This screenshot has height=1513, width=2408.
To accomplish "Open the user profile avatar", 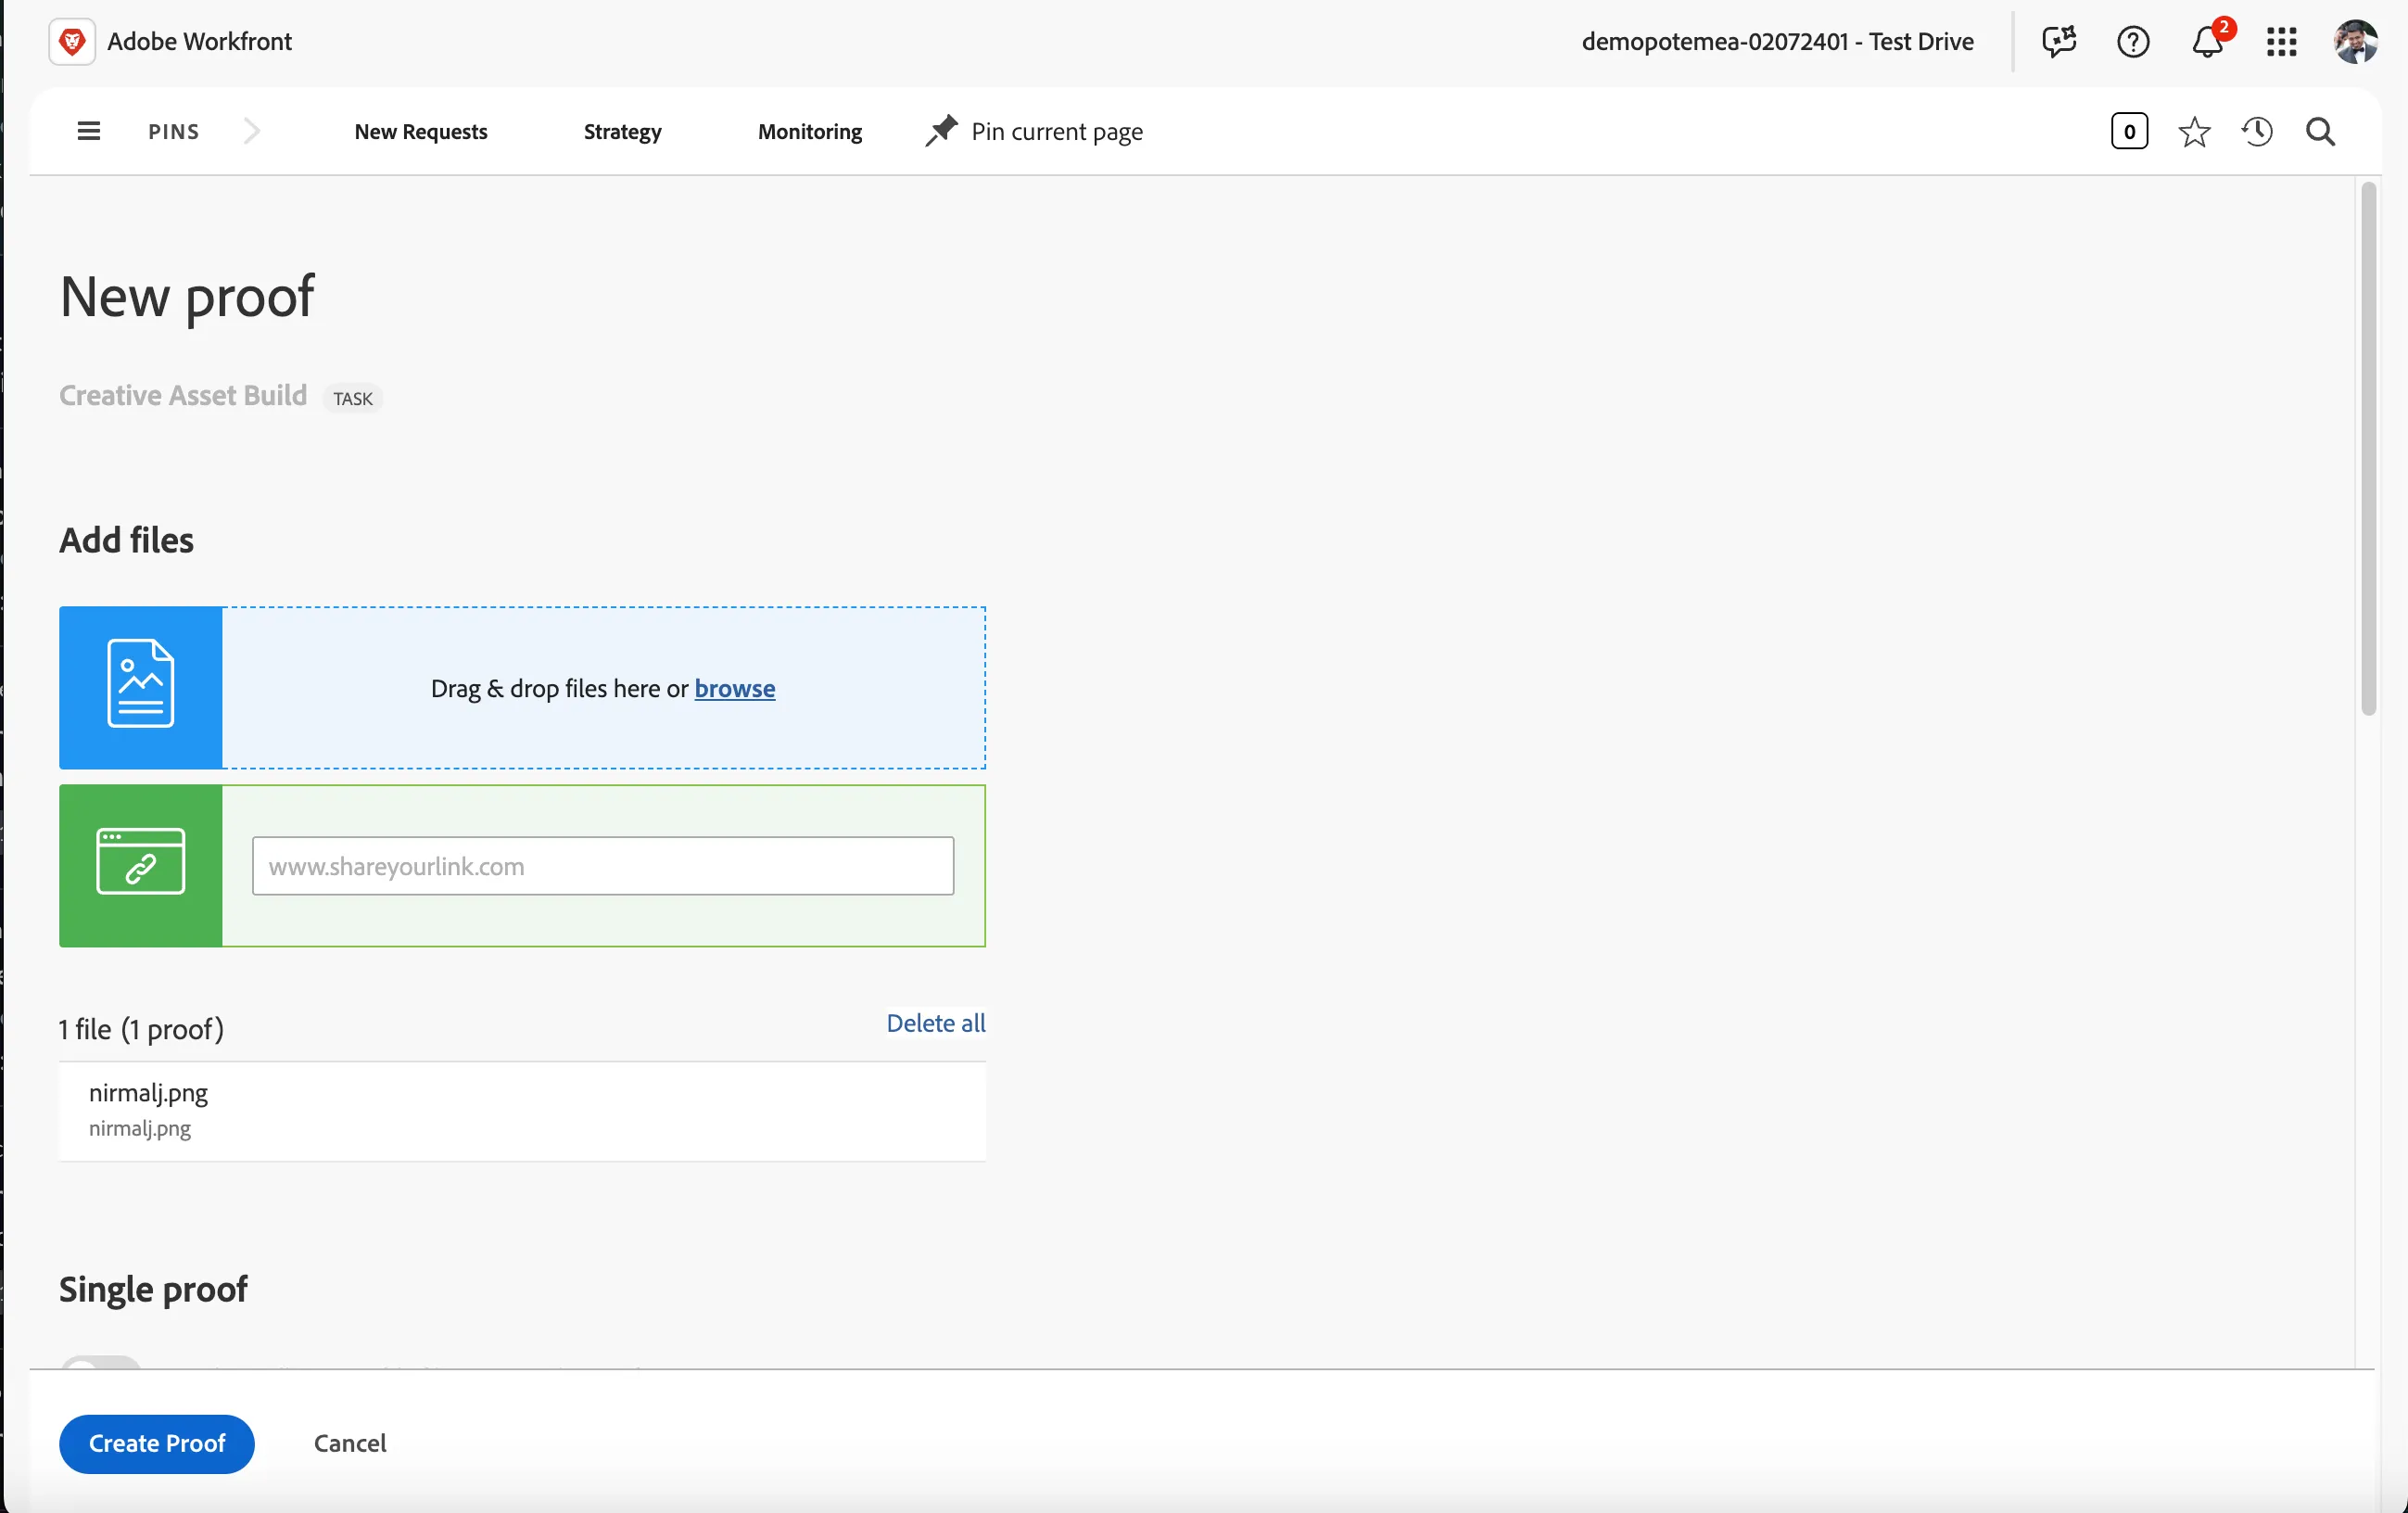I will pyautogui.click(x=2355, y=42).
